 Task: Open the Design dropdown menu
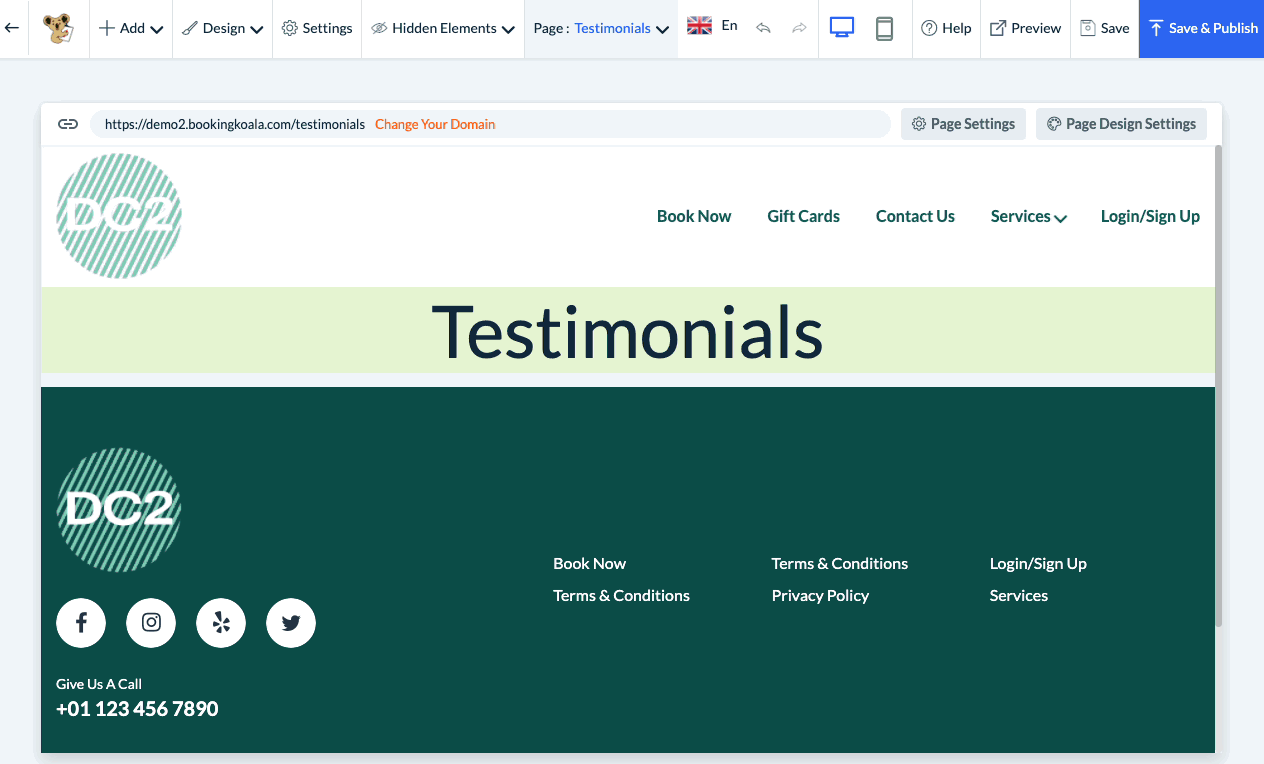222,28
